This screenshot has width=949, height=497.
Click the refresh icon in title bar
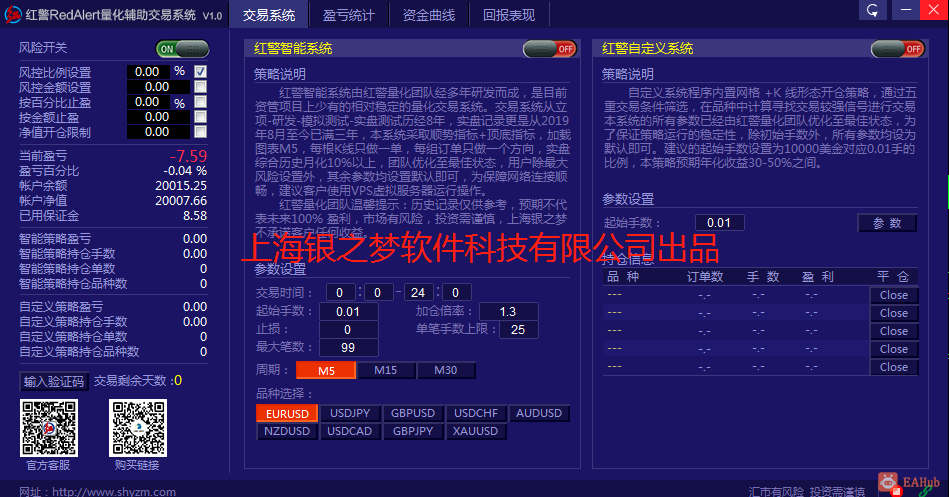pos(872,10)
